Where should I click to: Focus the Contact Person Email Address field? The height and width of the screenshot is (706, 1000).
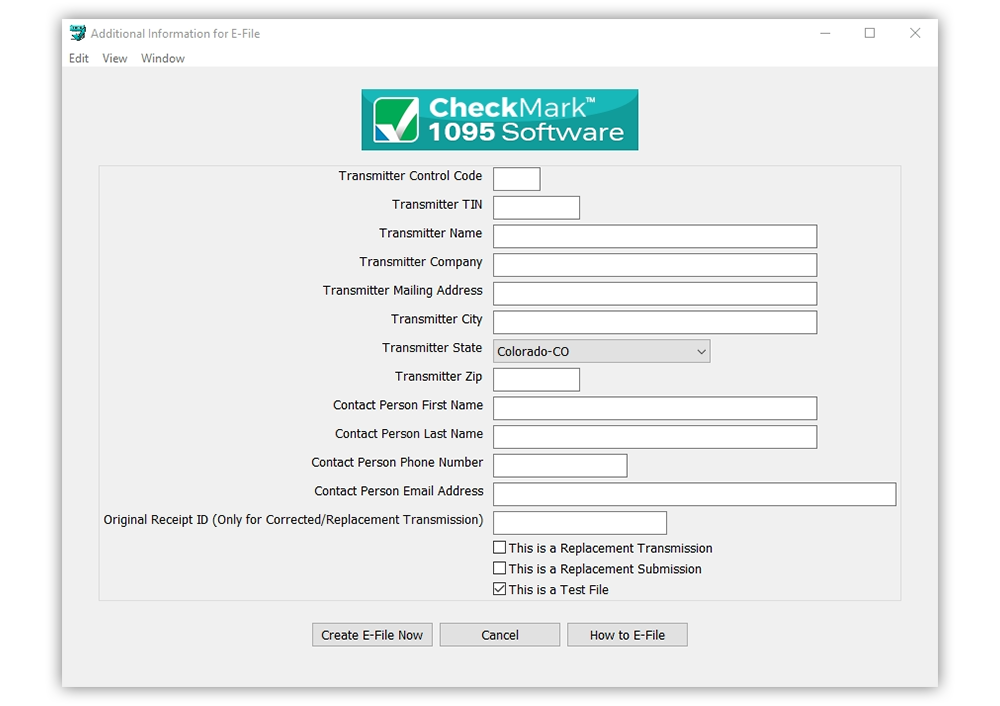695,494
